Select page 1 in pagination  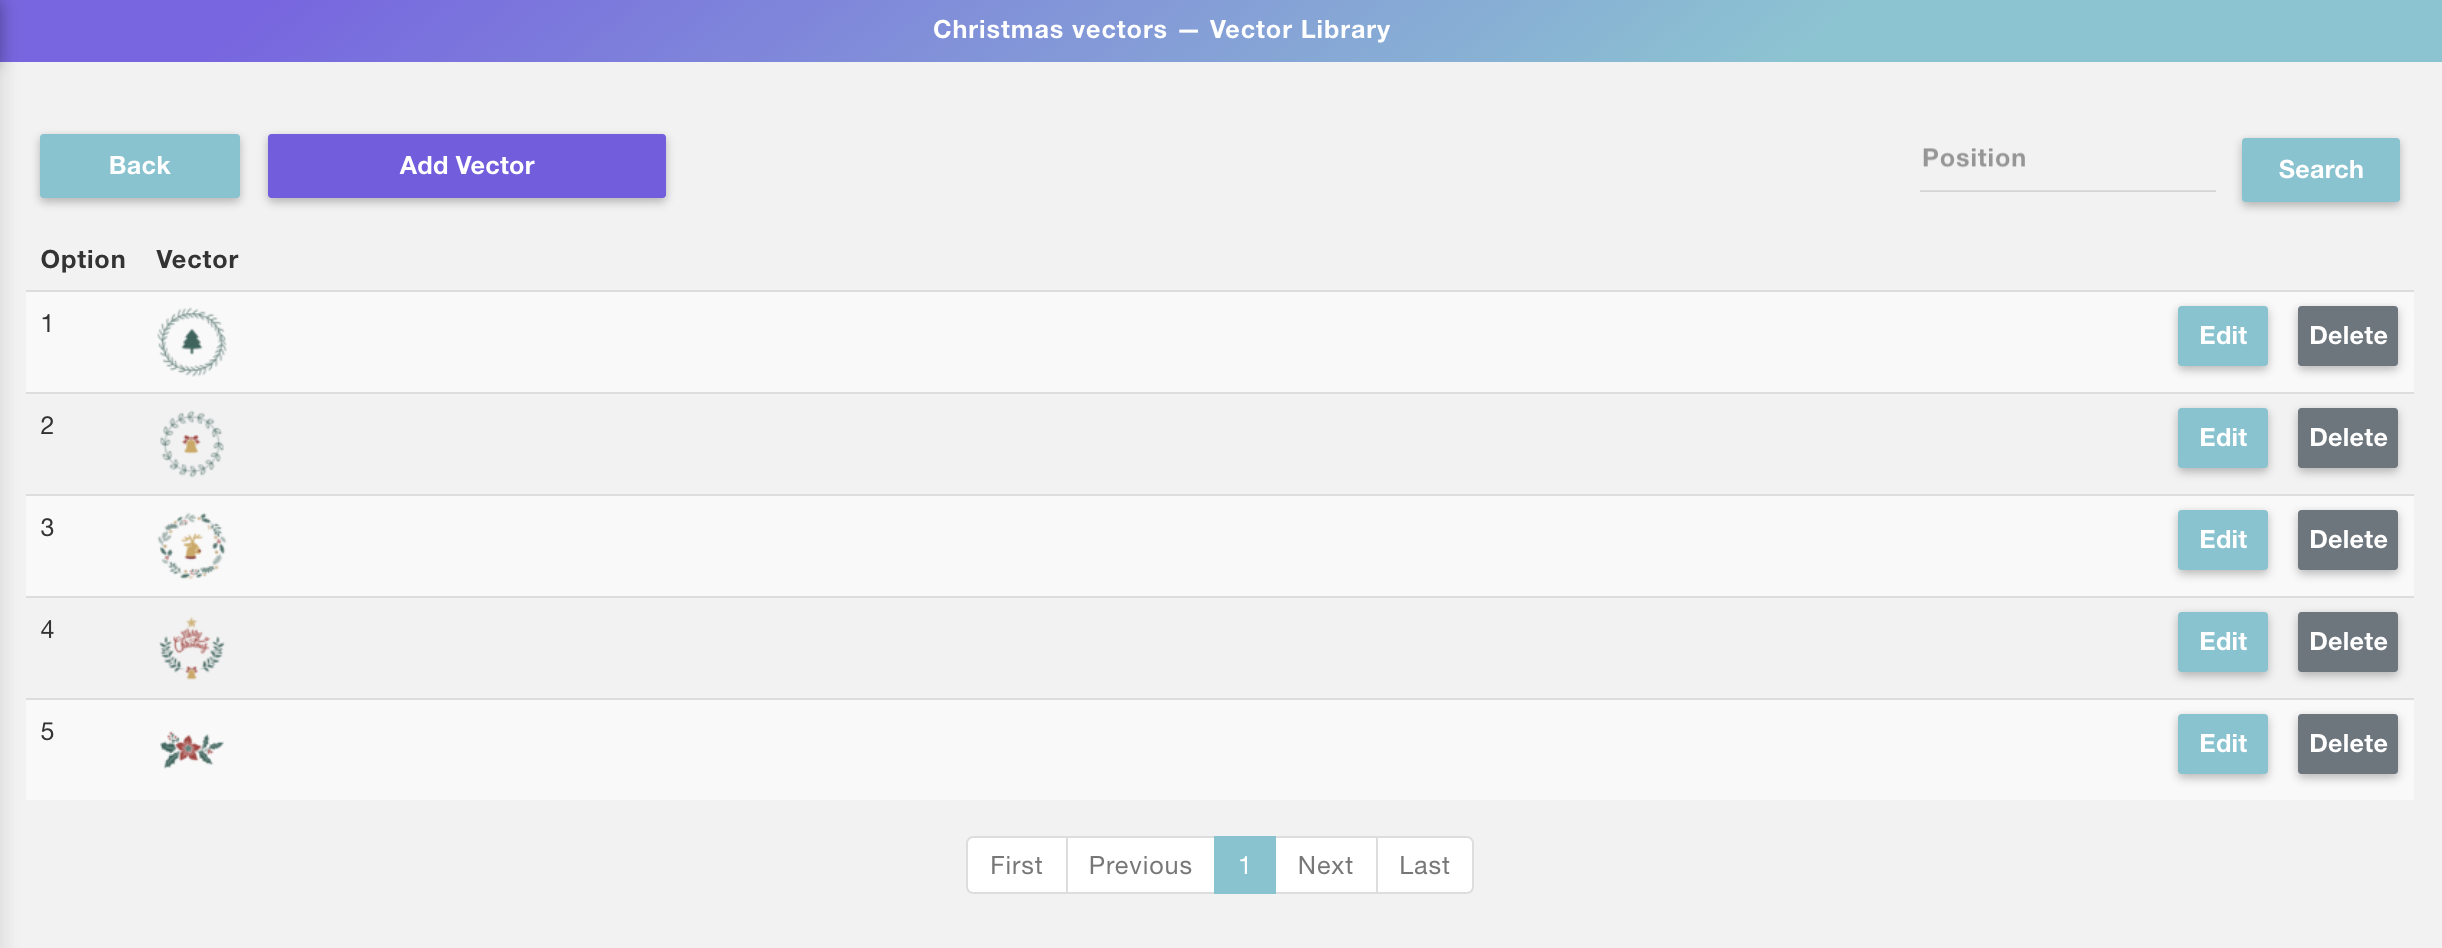(1244, 865)
